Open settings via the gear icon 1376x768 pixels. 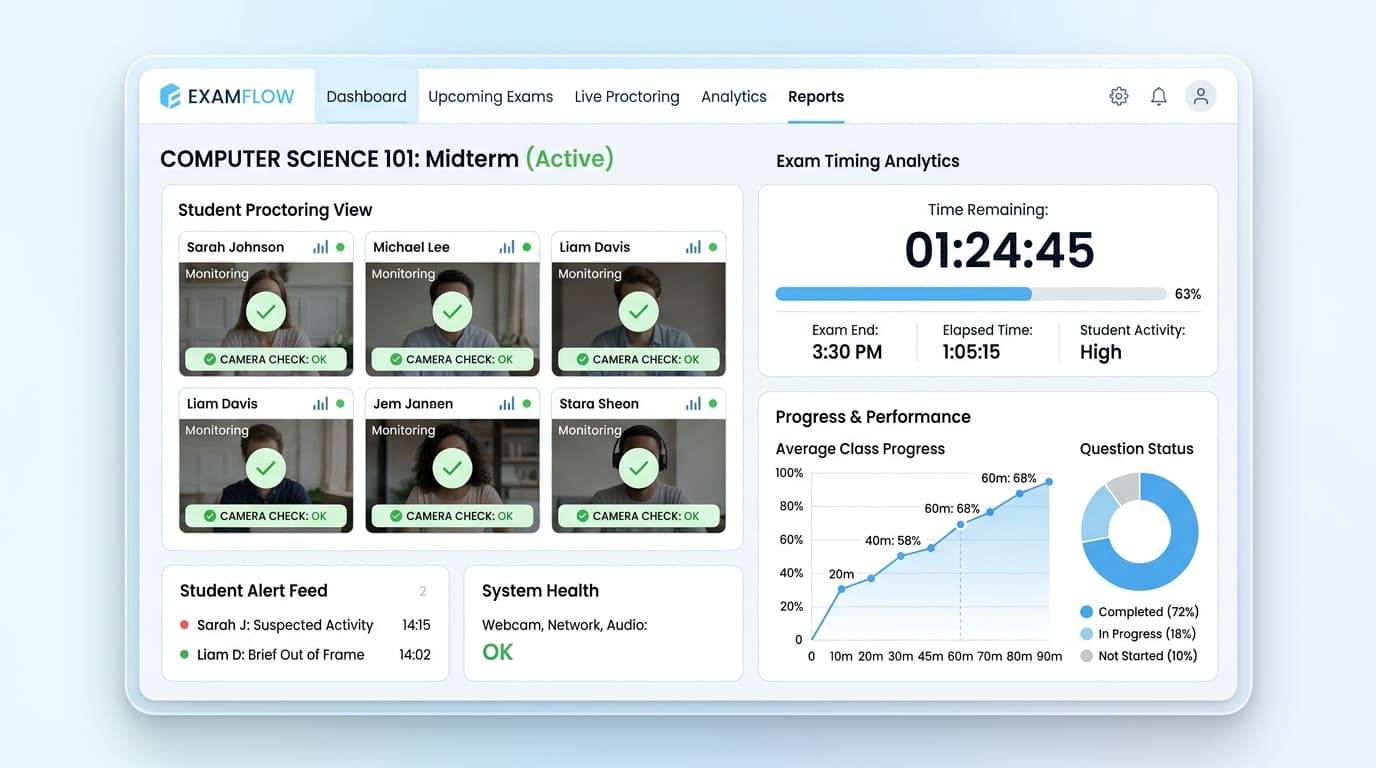(x=1119, y=96)
